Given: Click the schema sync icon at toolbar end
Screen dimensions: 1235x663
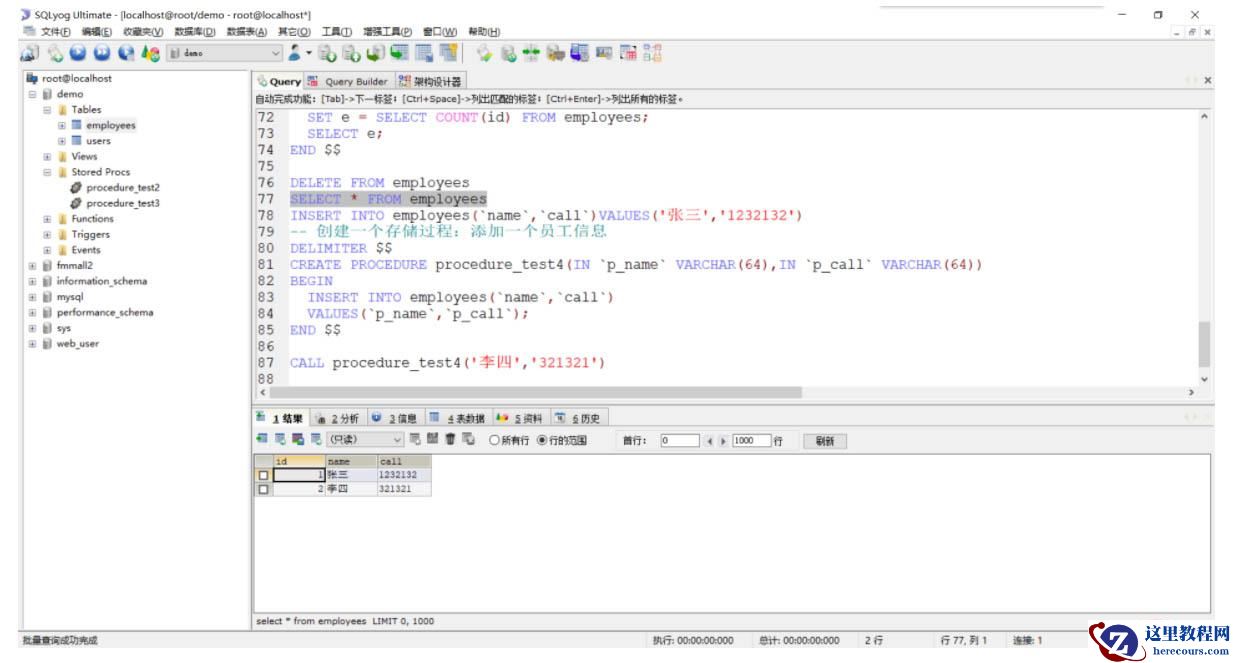Looking at the screenshot, I should pyautogui.click(x=652, y=53).
